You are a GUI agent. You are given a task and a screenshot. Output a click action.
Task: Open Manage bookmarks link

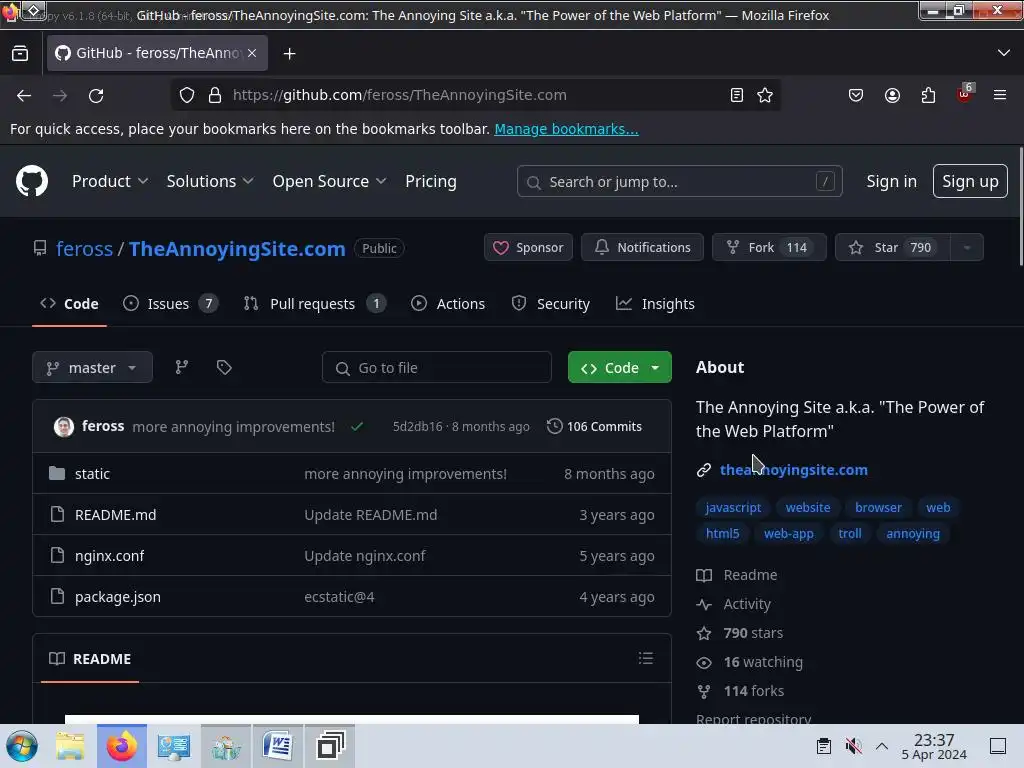point(566,129)
